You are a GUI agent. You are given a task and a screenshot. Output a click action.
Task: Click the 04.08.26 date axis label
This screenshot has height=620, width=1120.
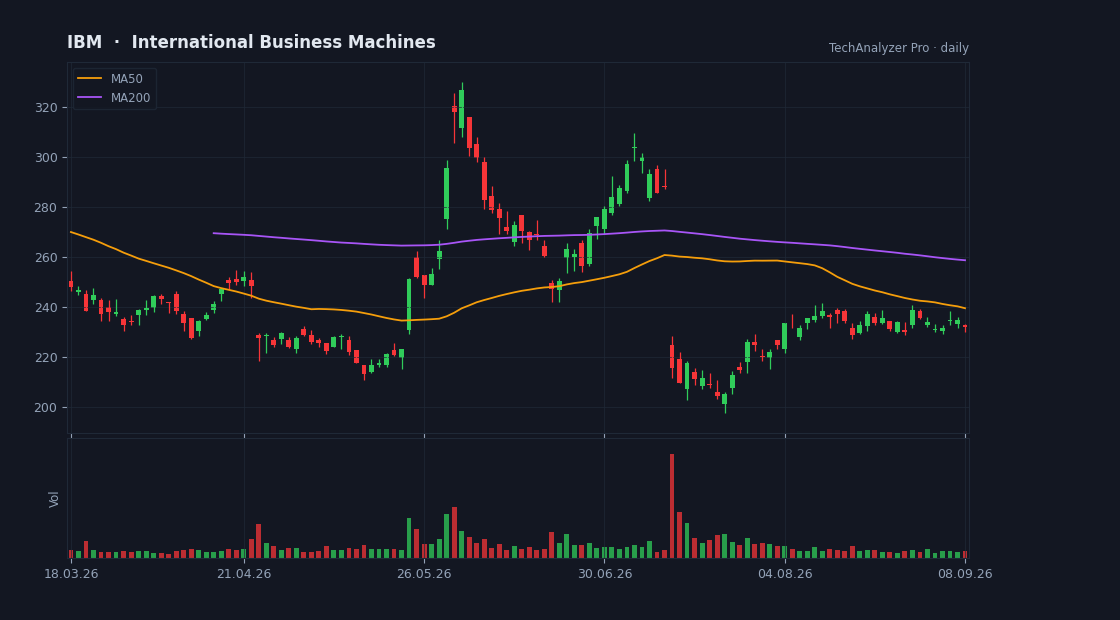coord(785,574)
